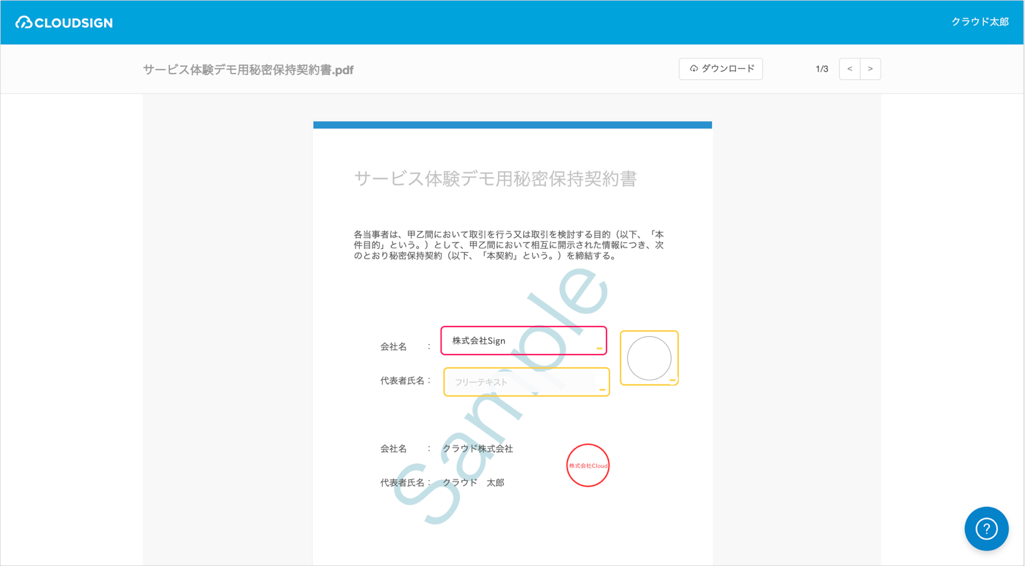1025x566 pixels.
Task: Go to the next page with > button
Action: click(870, 69)
